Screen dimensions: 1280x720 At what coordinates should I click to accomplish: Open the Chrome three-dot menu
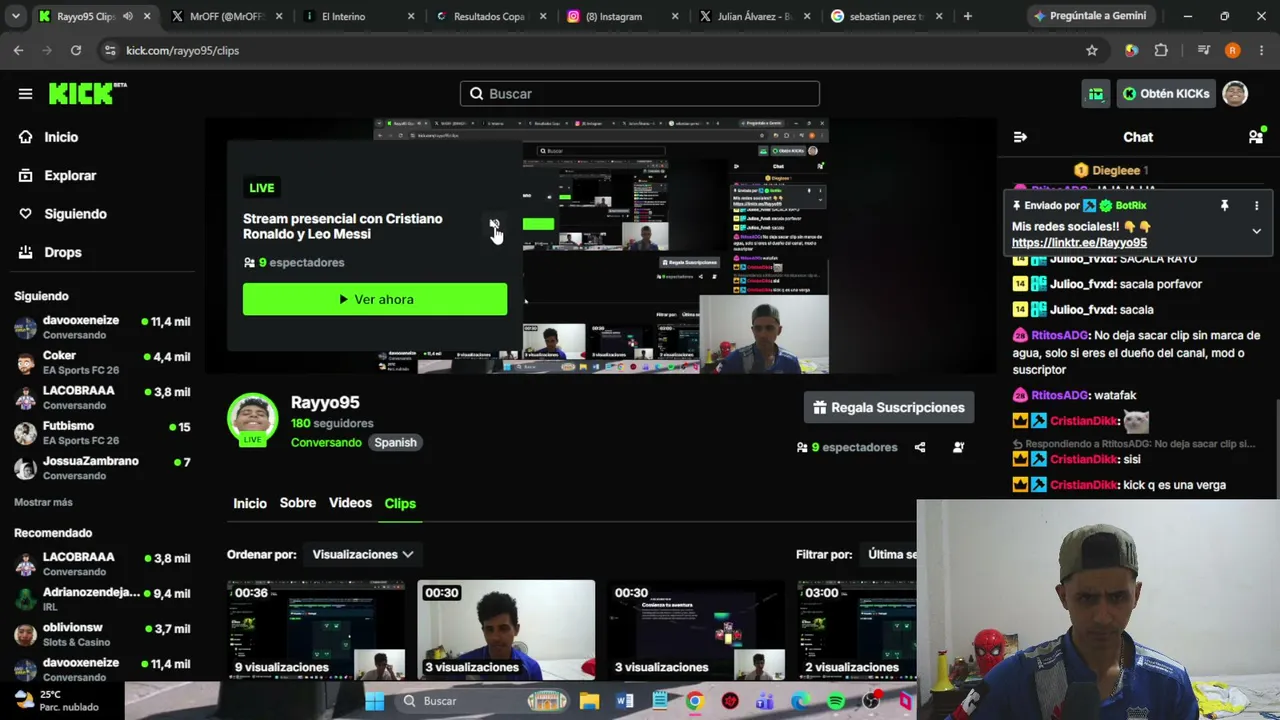(1261, 50)
